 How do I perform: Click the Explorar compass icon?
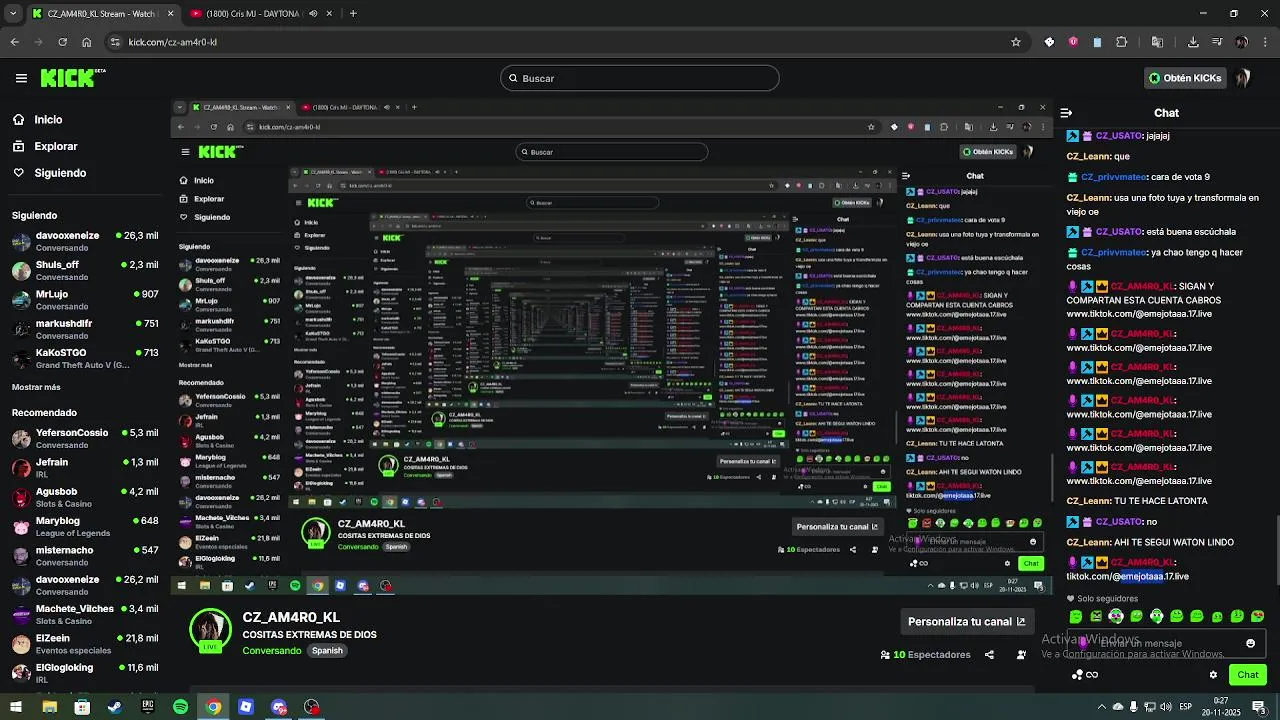coord(18,146)
